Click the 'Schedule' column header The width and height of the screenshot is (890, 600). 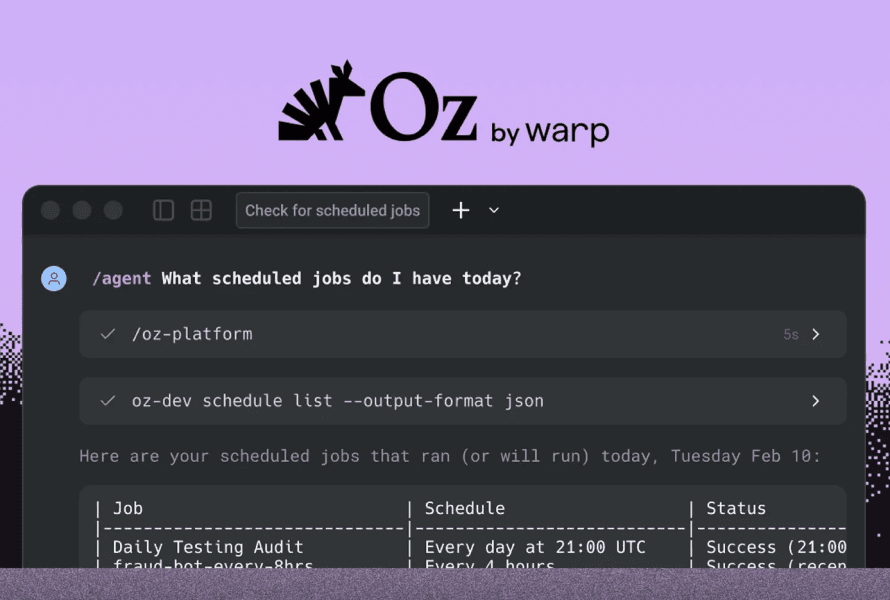465,509
